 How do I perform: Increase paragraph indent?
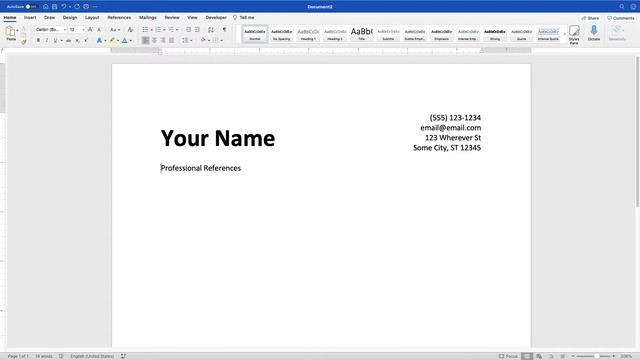coord(198,30)
